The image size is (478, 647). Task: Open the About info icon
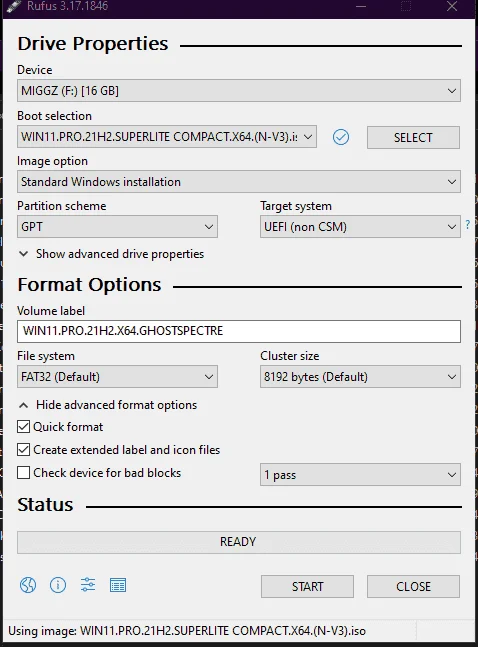point(58,585)
